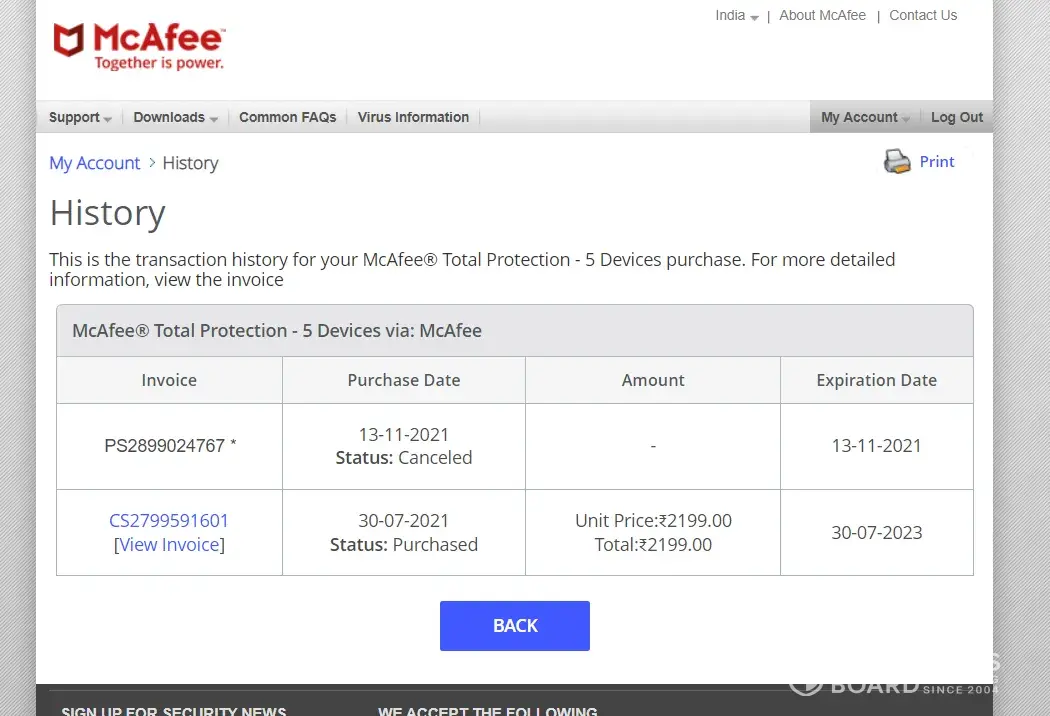Click the View Invoice link

pos(169,545)
